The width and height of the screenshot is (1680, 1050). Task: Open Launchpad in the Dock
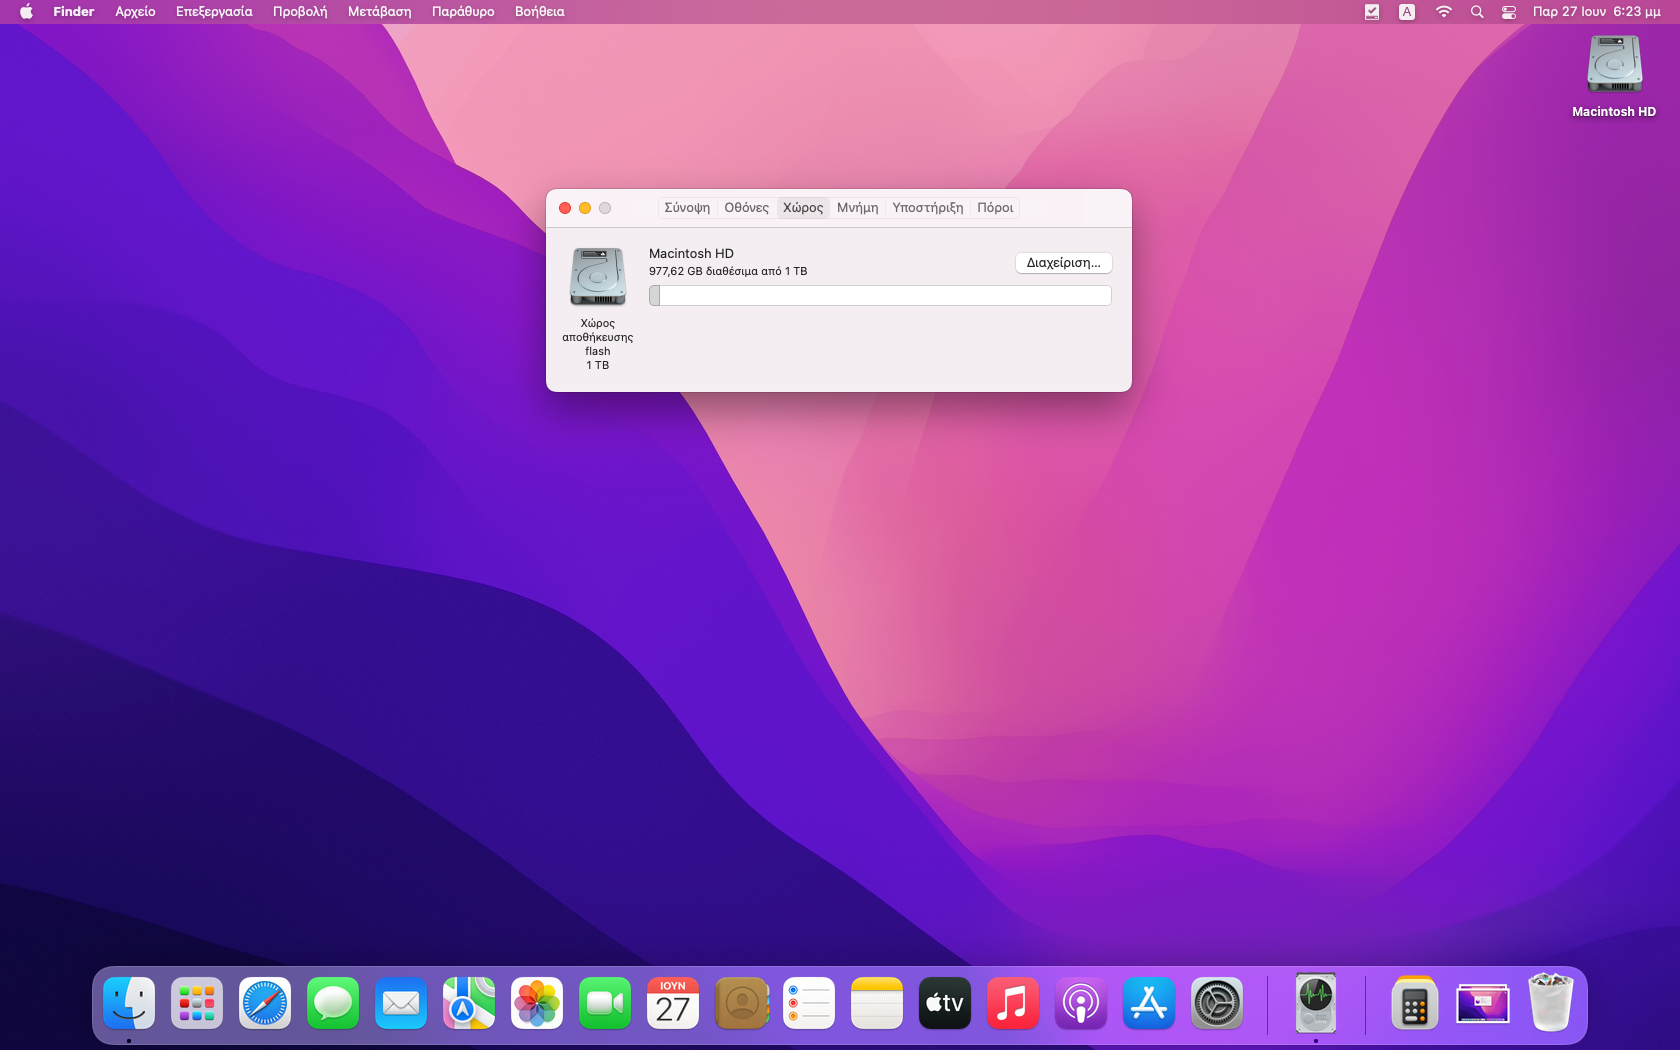click(197, 1003)
